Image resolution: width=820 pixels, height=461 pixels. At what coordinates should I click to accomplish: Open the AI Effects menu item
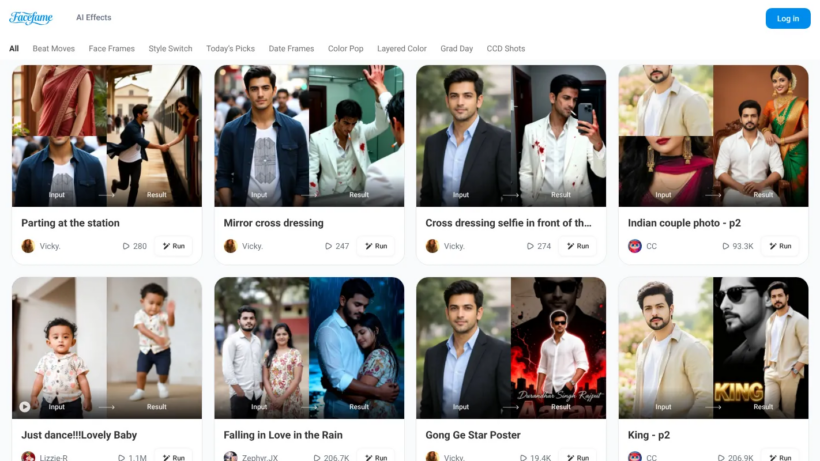94,17
